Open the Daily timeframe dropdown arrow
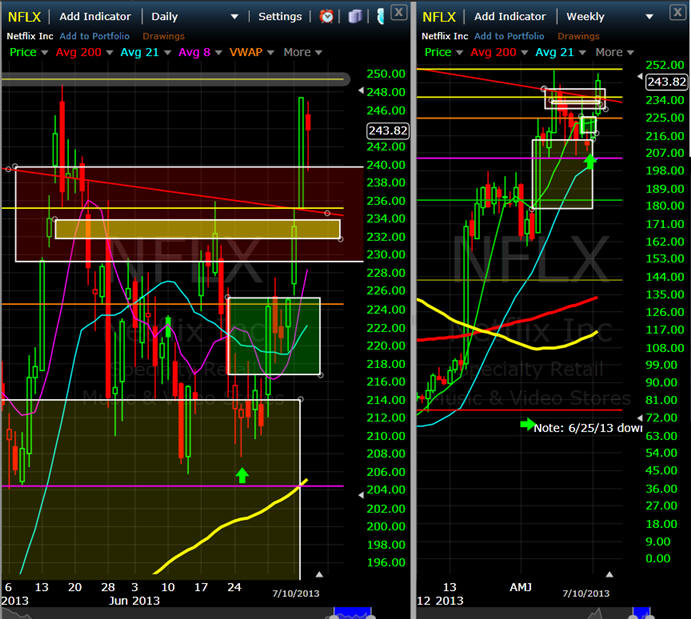The image size is (691, 619). pyautogui.click(x=234, y=17)
